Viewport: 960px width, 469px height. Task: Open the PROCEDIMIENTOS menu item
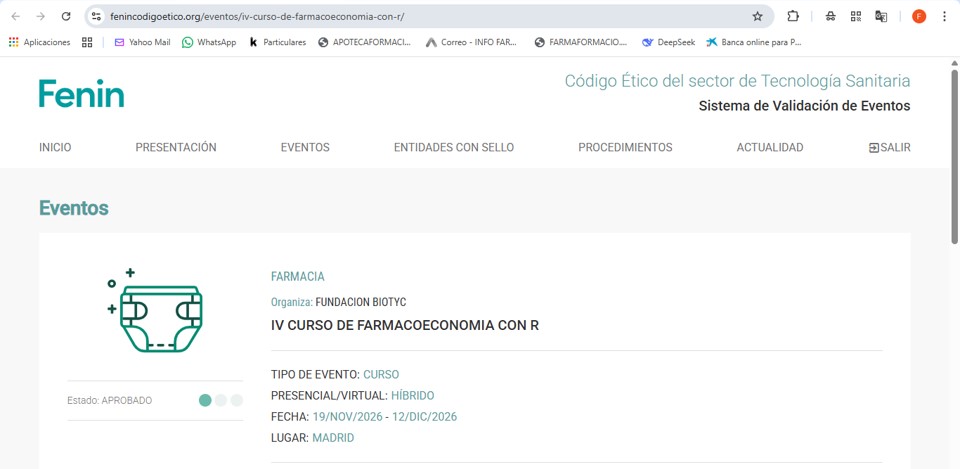(625, 147)
